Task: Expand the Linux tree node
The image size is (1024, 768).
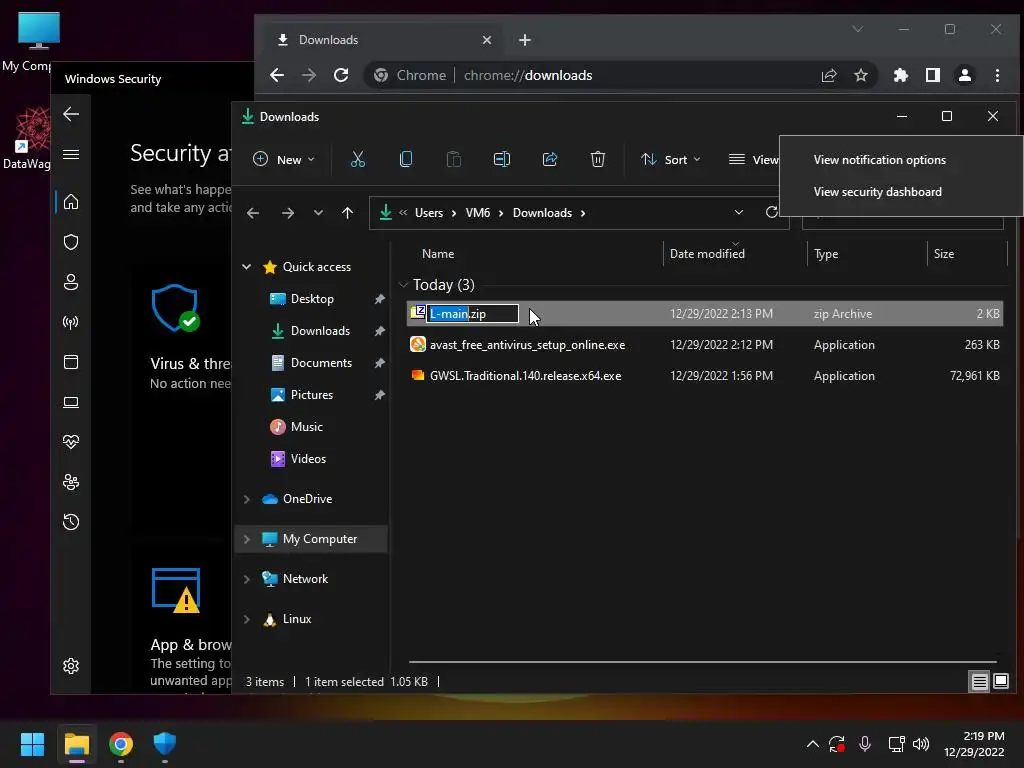Action: coord(247,619)
